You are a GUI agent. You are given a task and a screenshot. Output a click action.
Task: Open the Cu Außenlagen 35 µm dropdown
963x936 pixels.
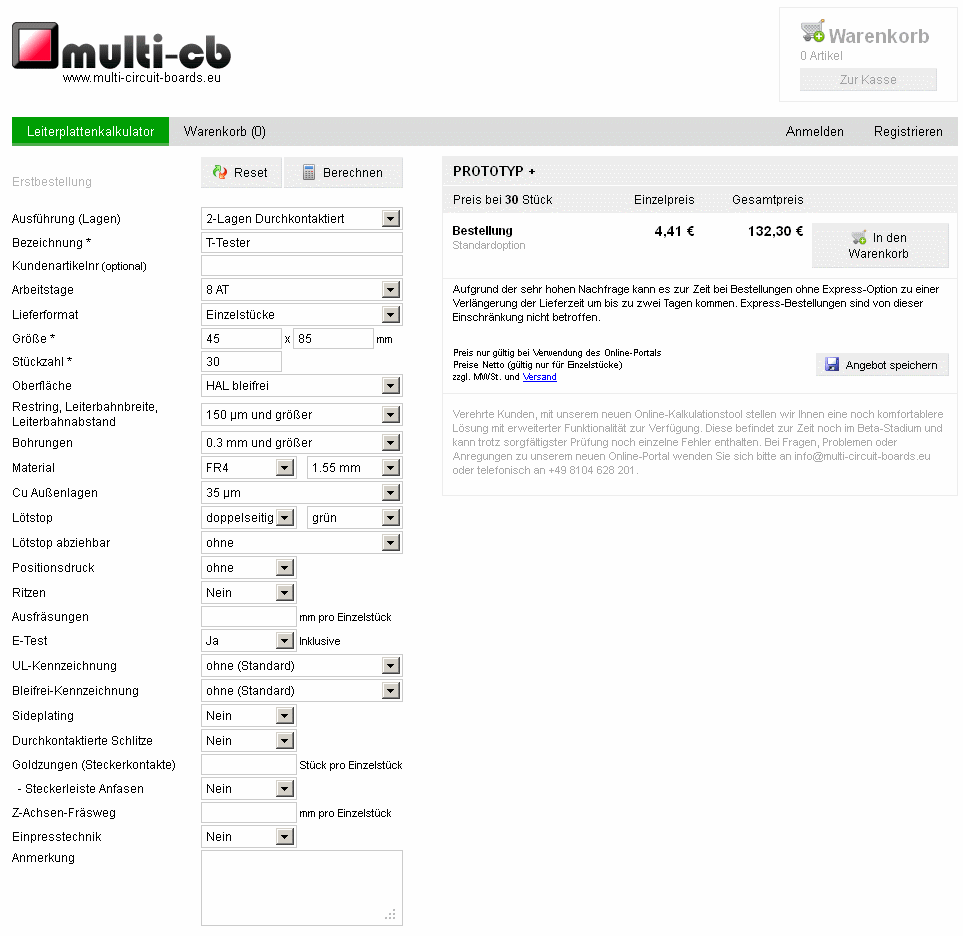pos(302,493)
